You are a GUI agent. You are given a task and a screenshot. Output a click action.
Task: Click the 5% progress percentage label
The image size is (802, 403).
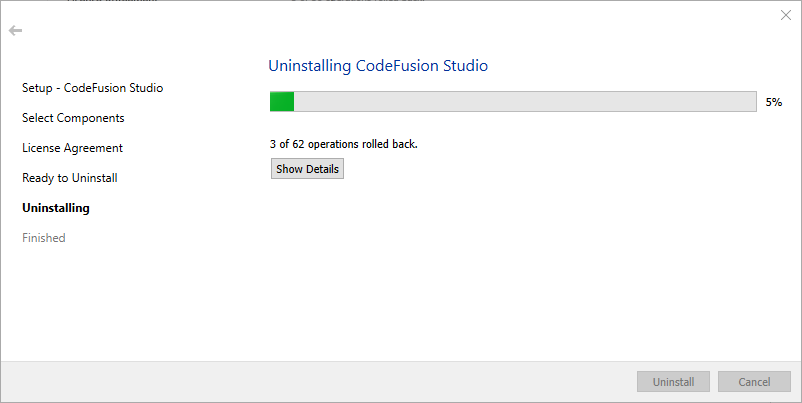click(x=773, y=102)
